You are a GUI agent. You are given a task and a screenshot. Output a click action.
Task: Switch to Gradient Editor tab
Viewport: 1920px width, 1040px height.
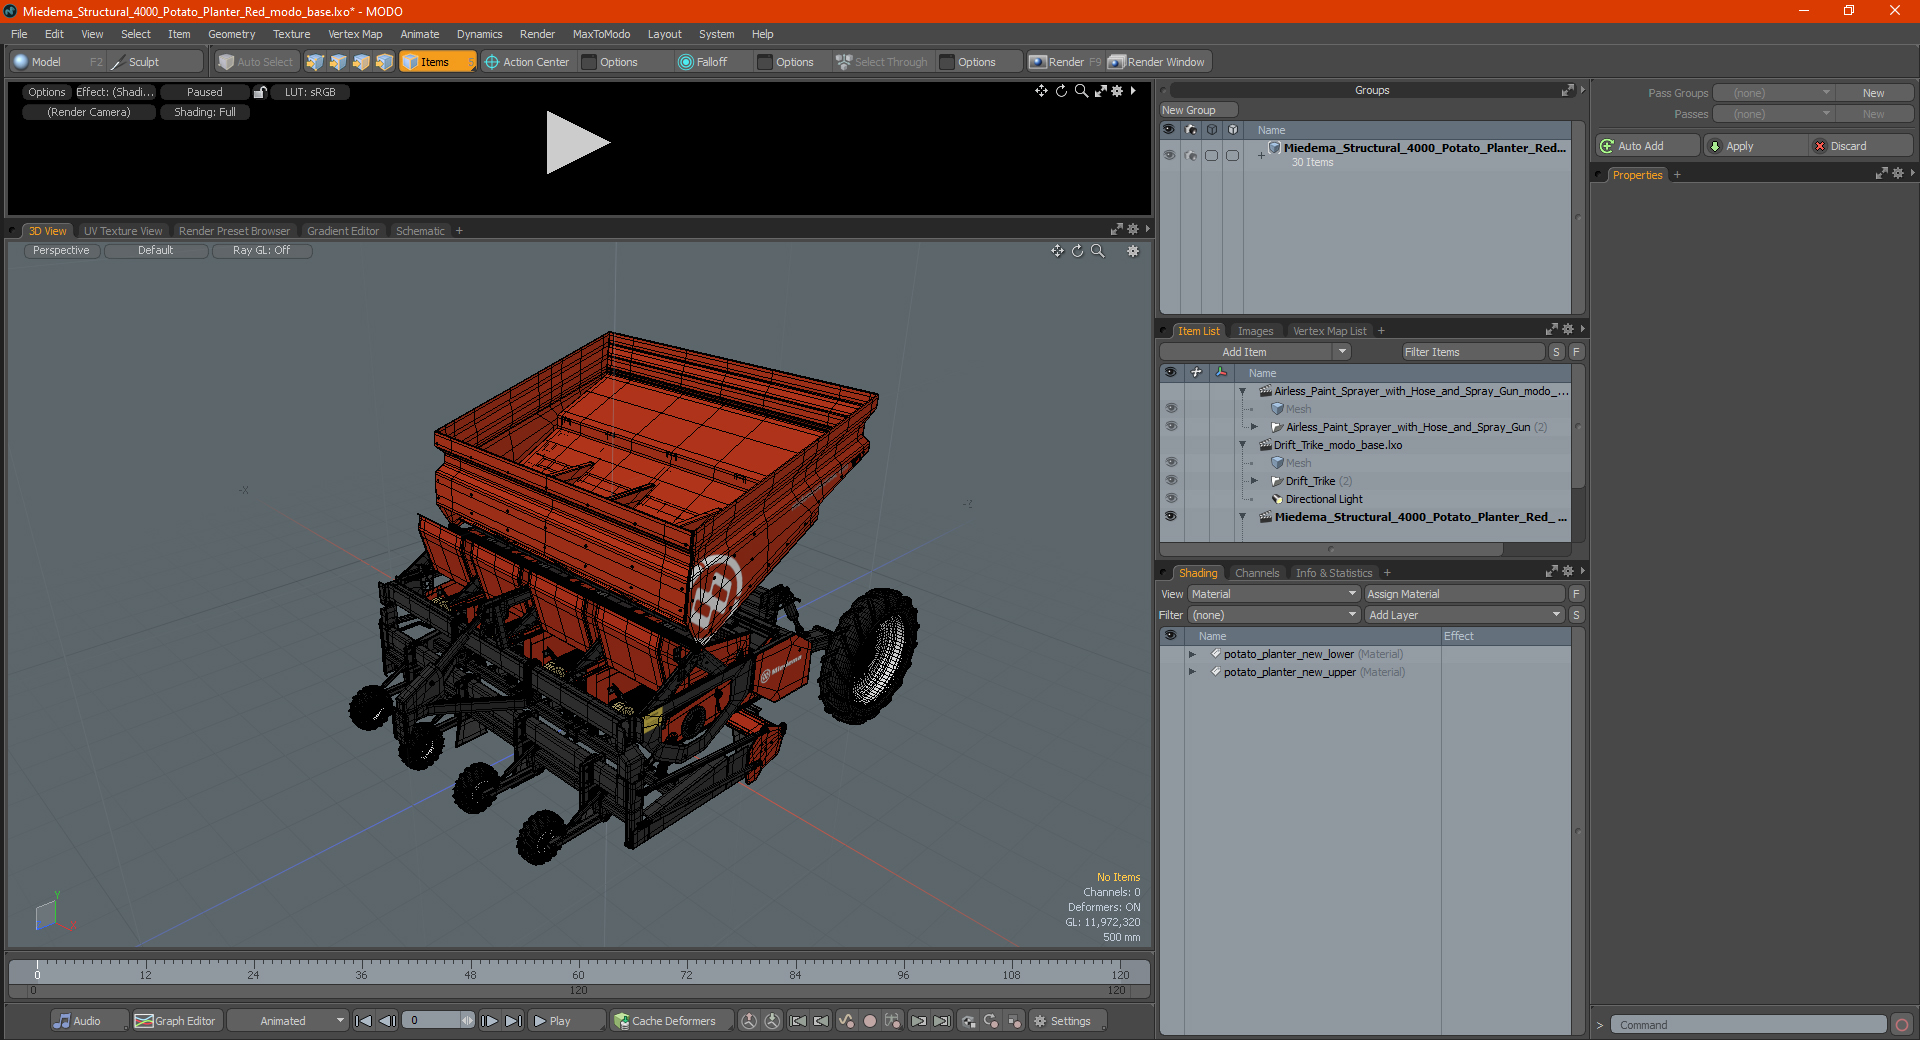click(x=343, y=231)
